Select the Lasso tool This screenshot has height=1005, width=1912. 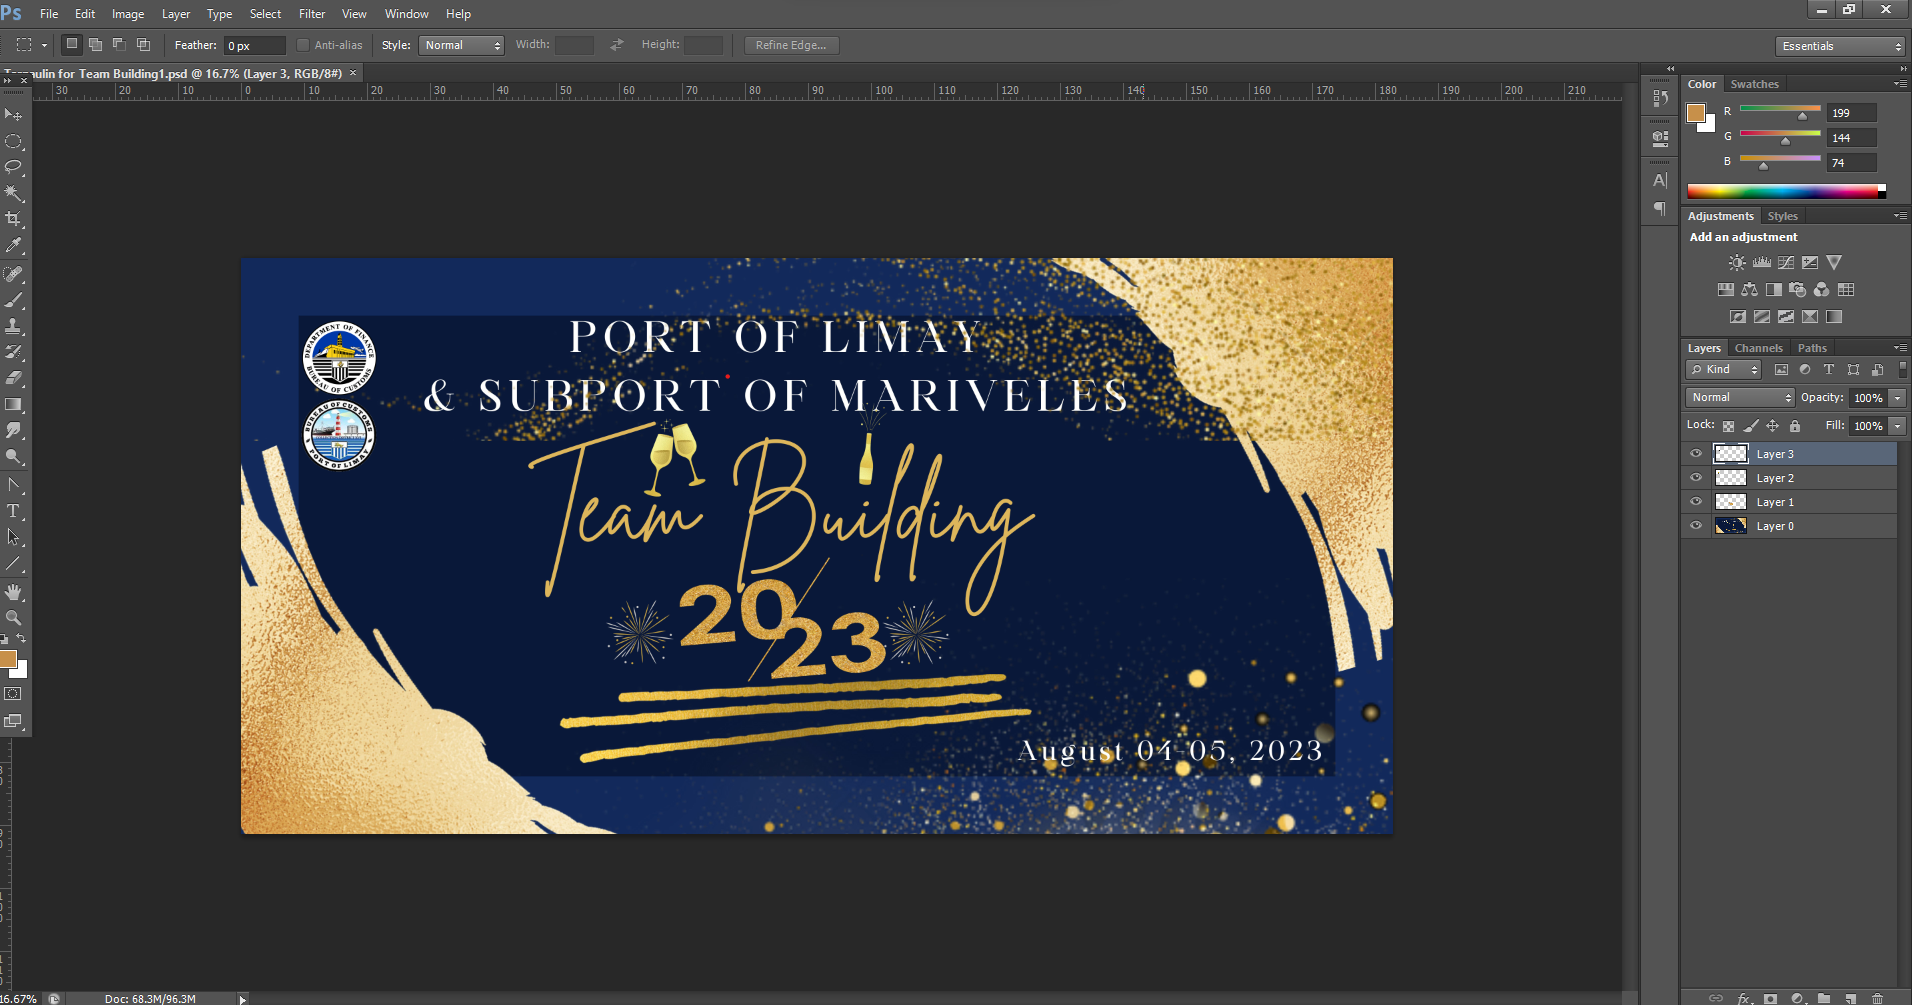click(13, 167)
